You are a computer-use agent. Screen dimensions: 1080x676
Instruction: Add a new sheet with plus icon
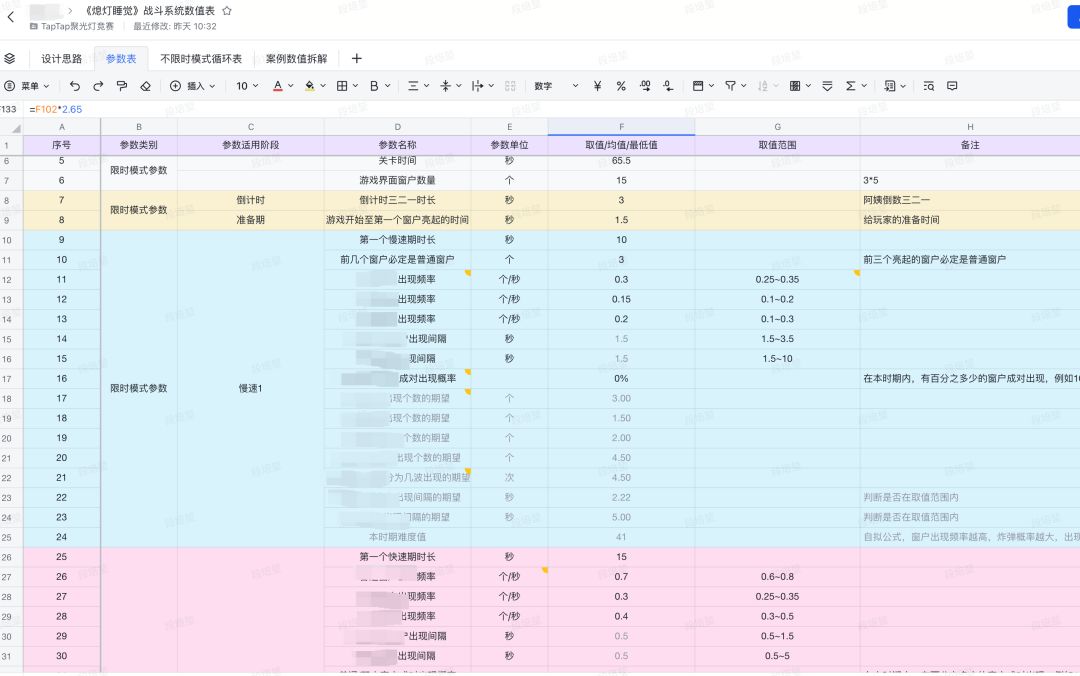tap(356, 59)
